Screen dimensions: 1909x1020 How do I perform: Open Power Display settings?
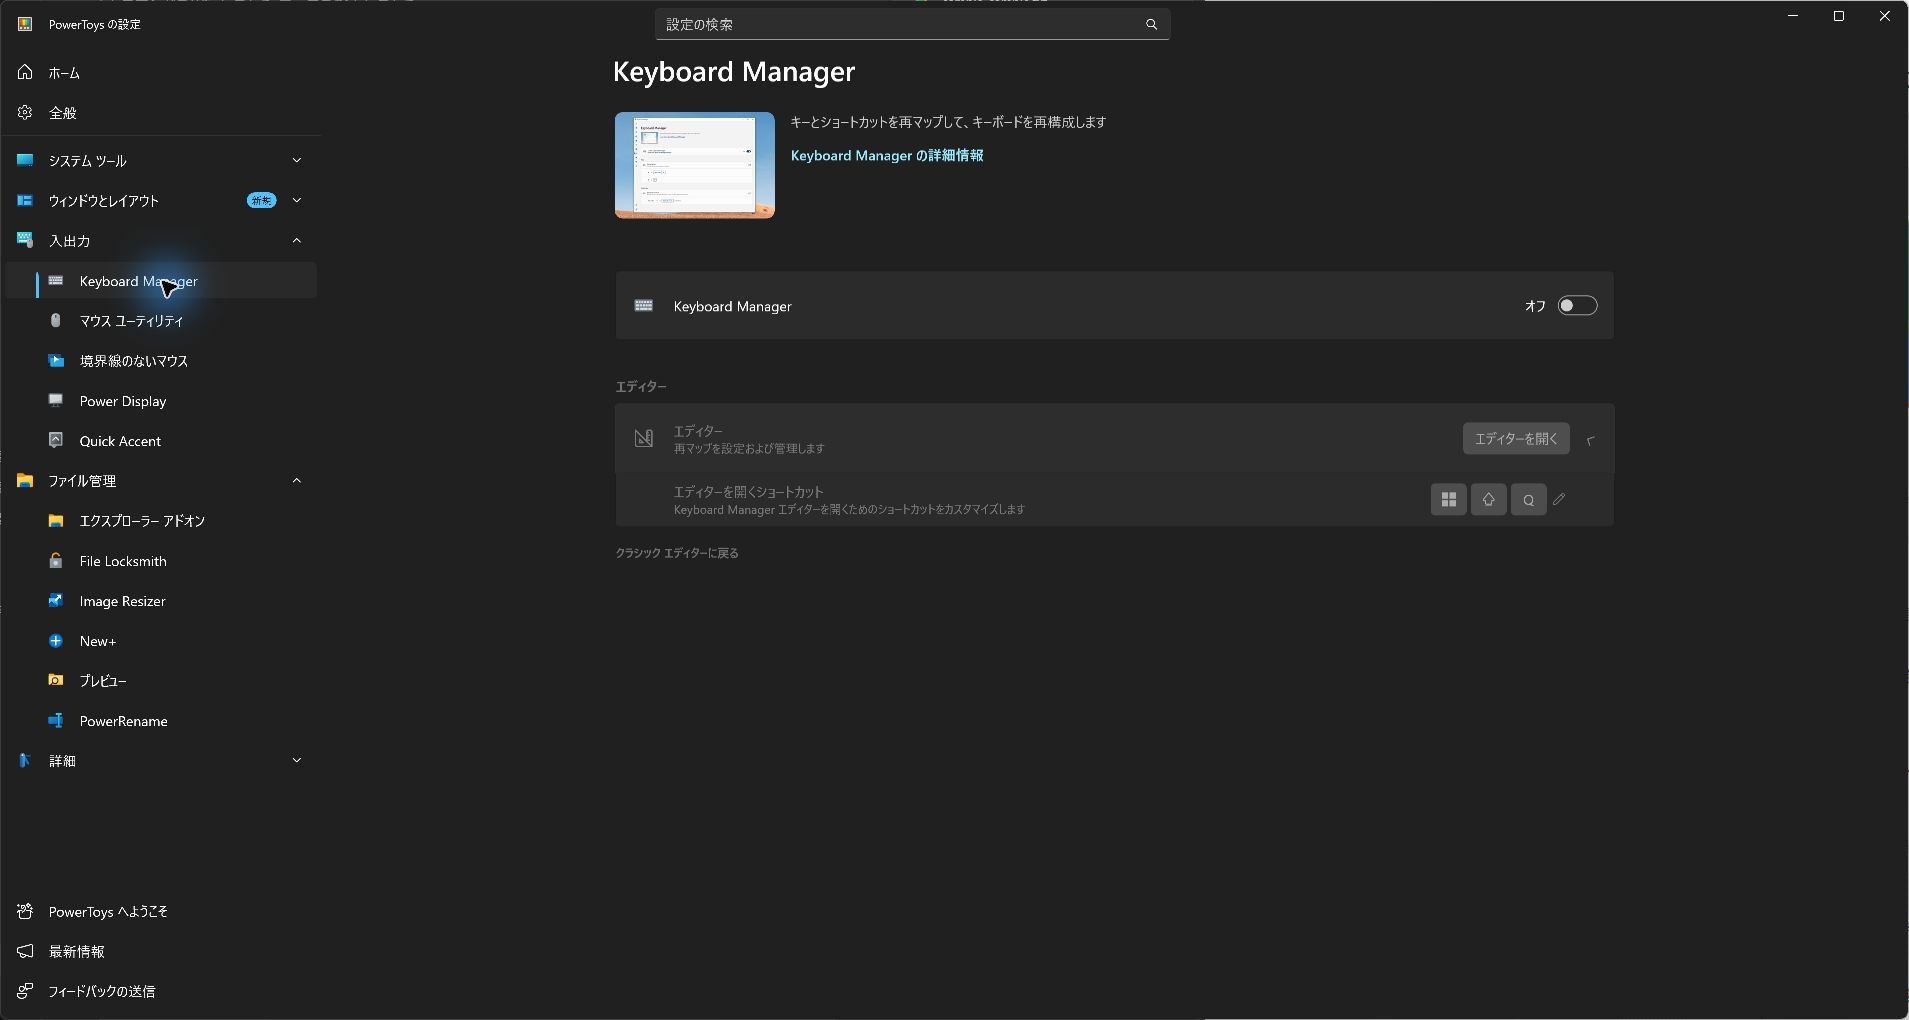(x=160, y=401)
